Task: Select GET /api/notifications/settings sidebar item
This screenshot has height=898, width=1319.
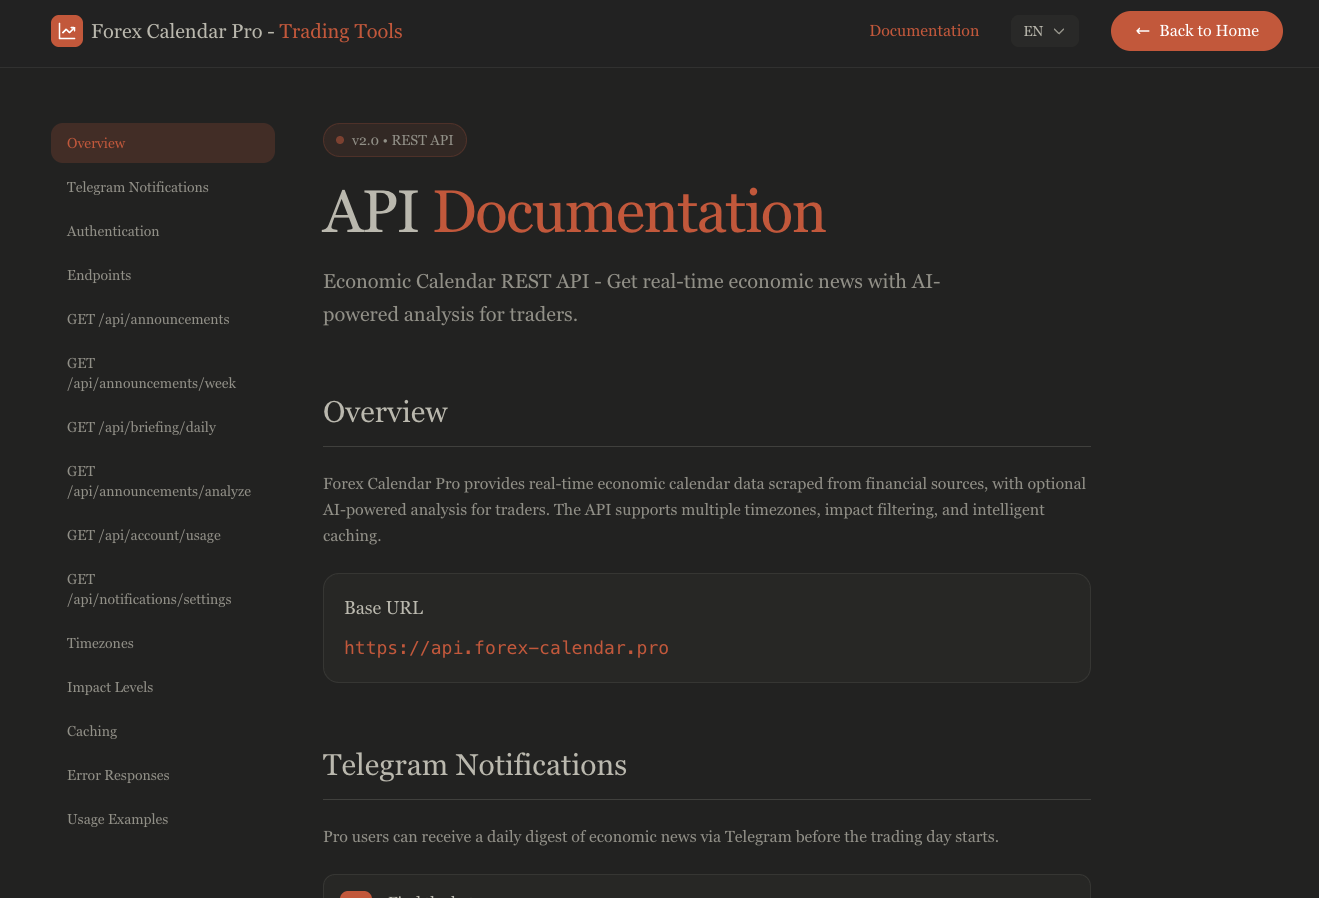Action: pos(163,589)
